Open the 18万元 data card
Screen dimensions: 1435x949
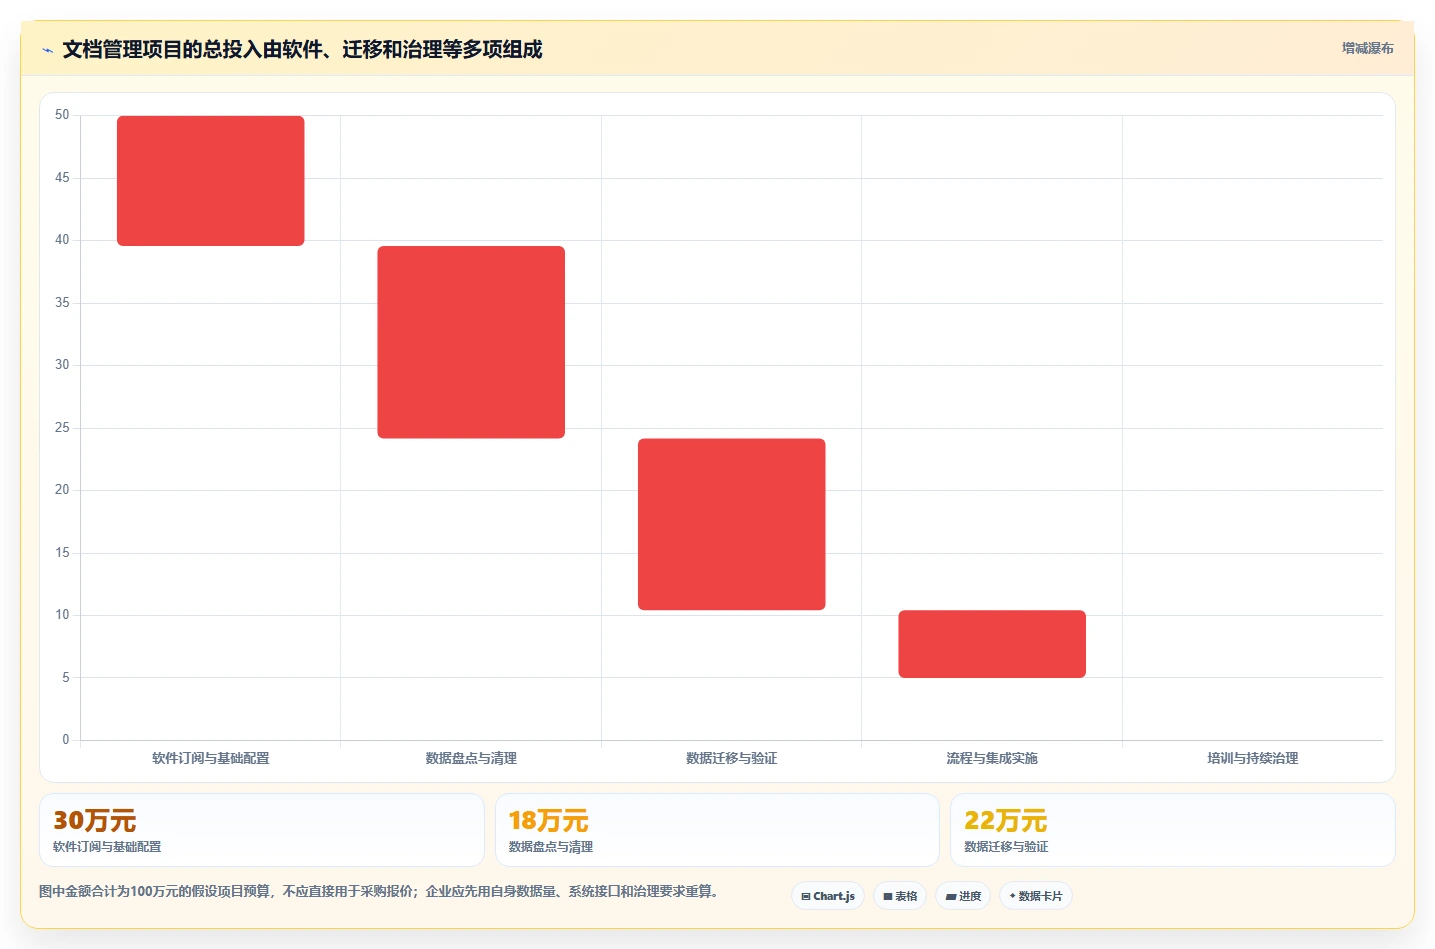[x=717, y=830]
